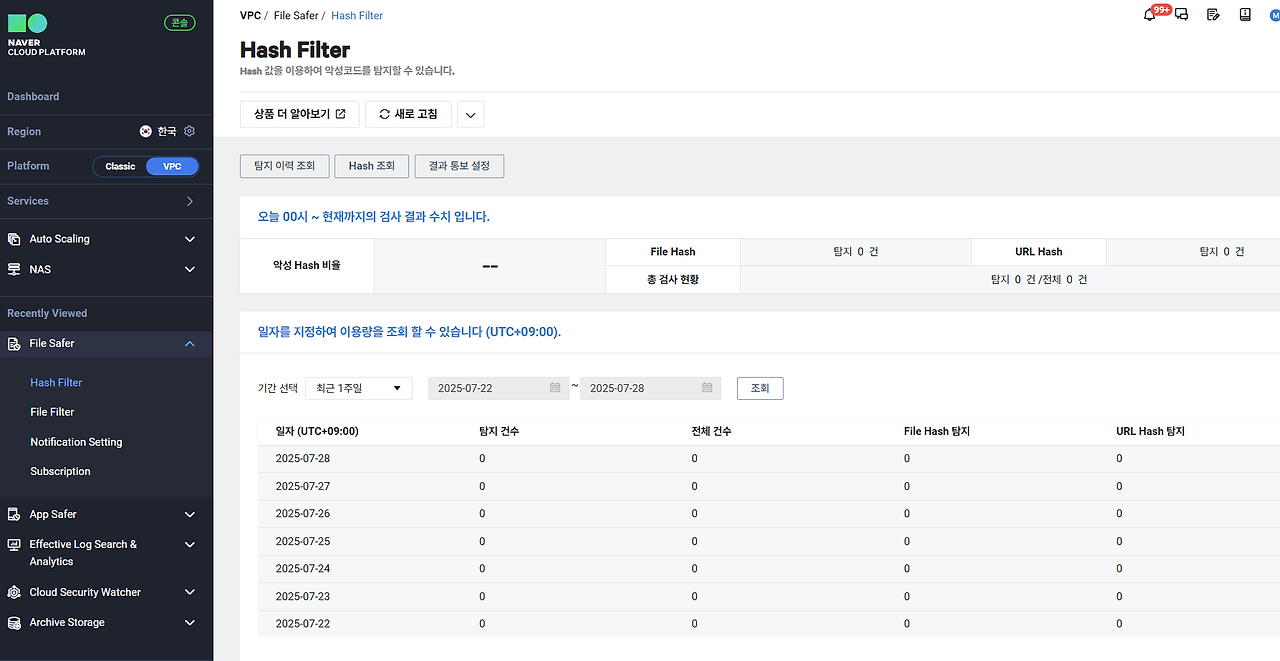Click the Effective Log Search icon

14,544
